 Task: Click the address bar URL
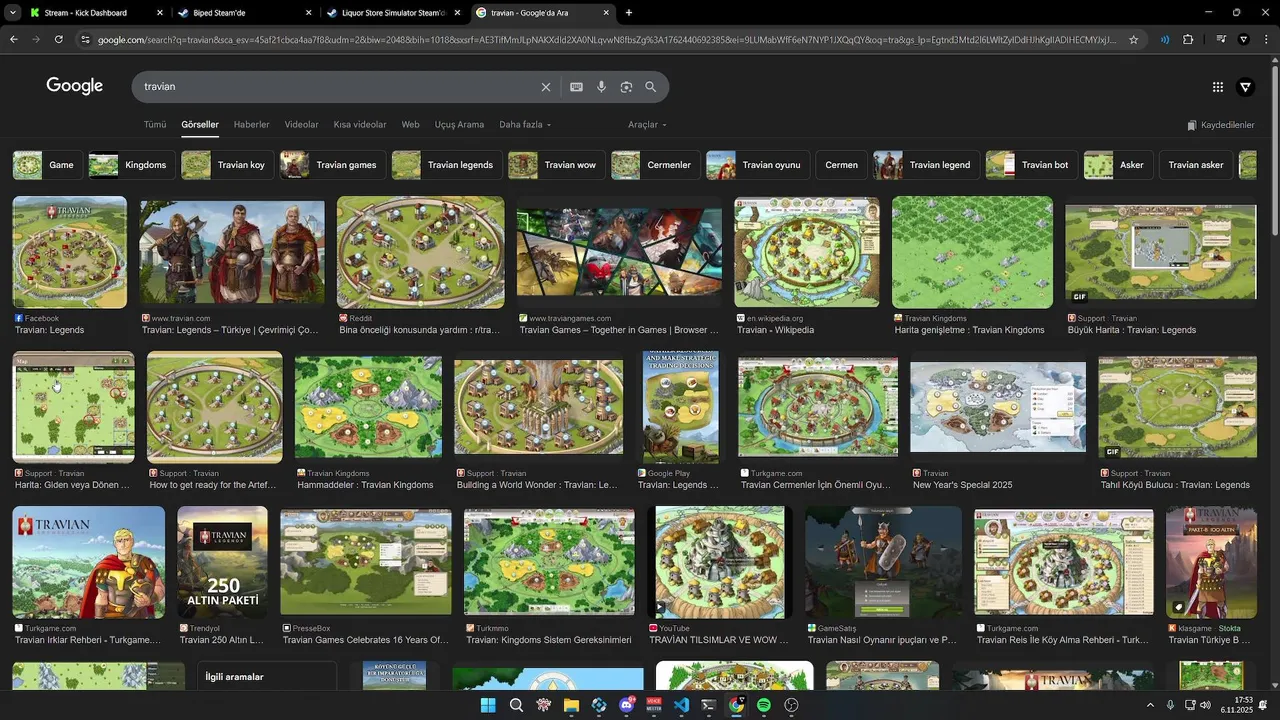tap(605, 39)
